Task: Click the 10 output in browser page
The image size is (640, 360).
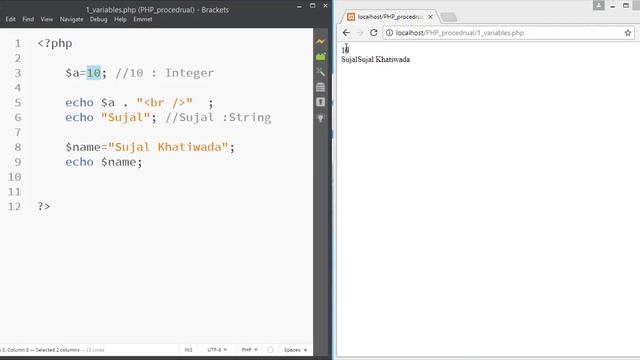Action: (345, 50)
